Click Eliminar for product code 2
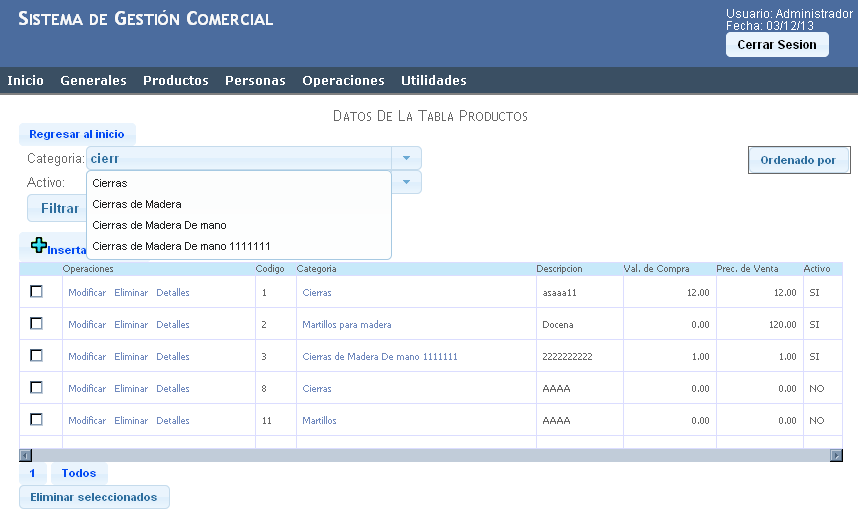 click(131, 325)
